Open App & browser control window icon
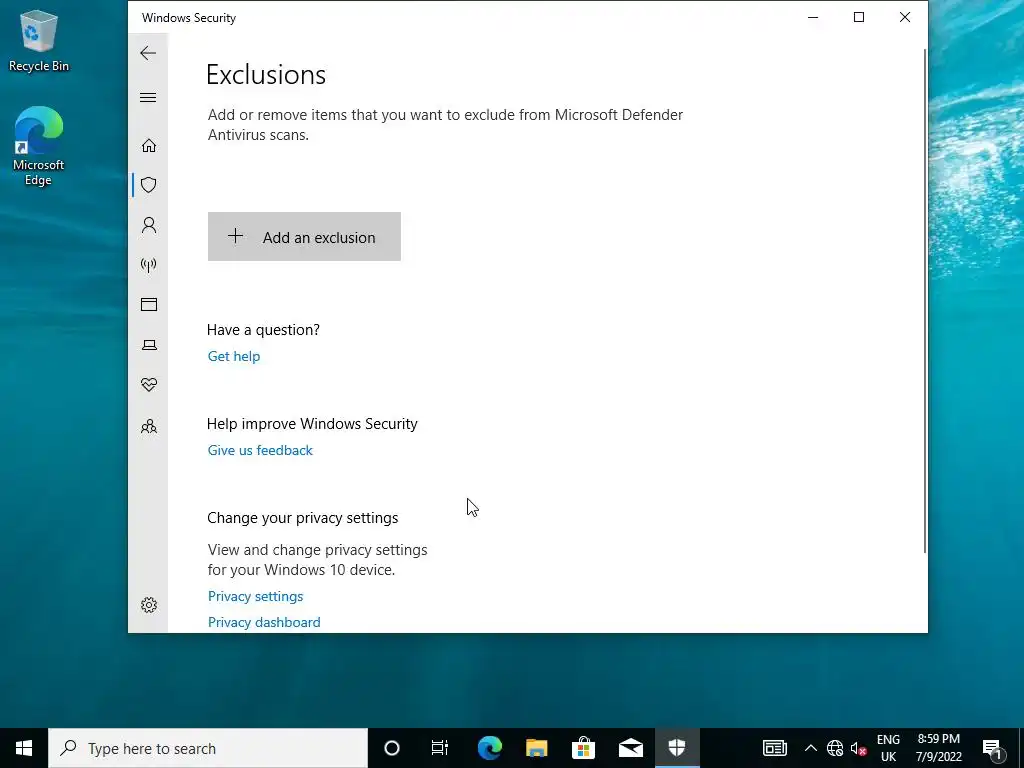 pyautogui.click(x=149, y=304)
